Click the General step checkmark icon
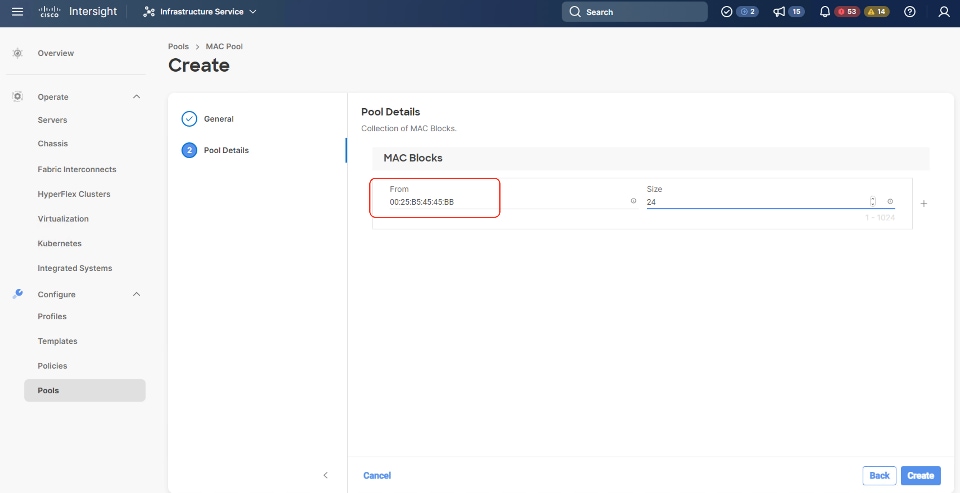The image size is (960, 493). click(189, 119)
